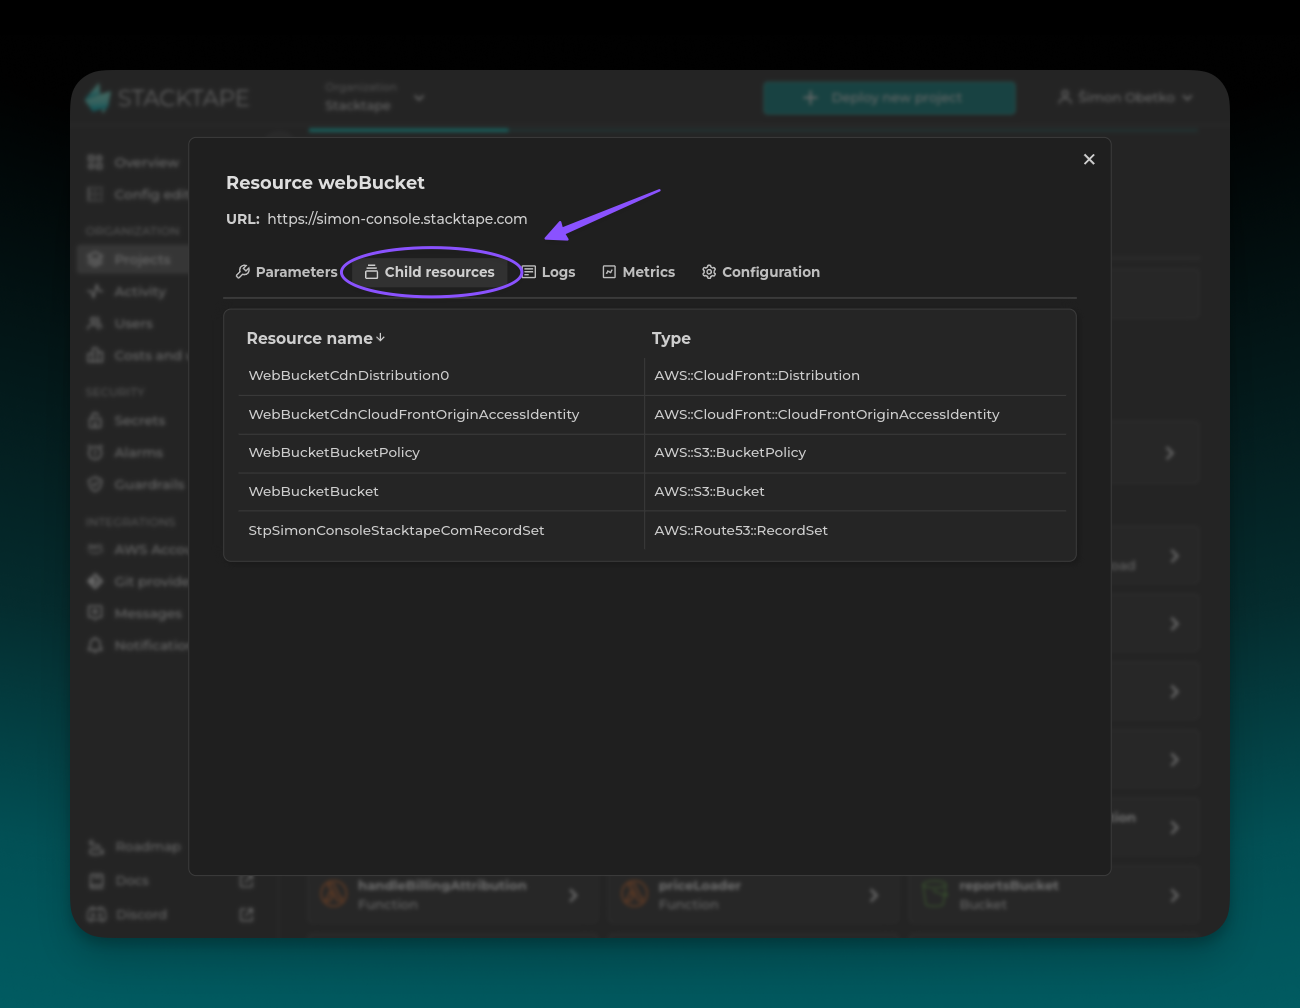Open Costs and budgets in the sidebar
1300x1008 pixels.
point(136,355)
